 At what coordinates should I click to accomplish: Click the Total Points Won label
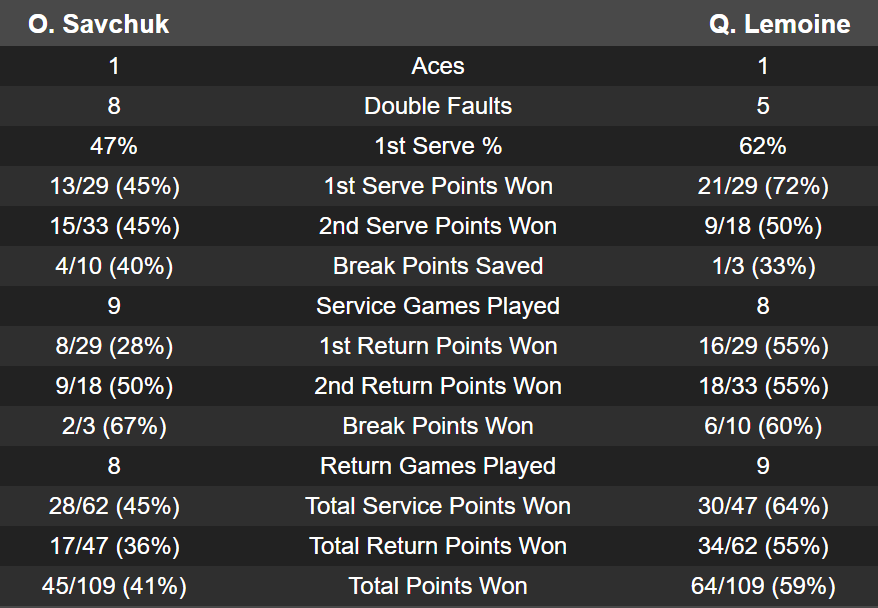tap(438, 586)
